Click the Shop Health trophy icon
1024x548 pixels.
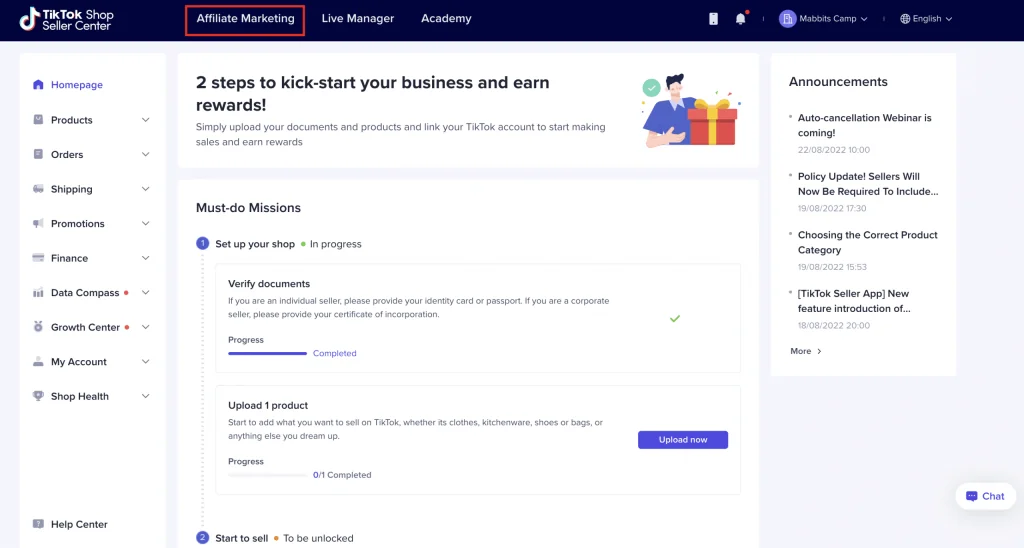point(38,396)
